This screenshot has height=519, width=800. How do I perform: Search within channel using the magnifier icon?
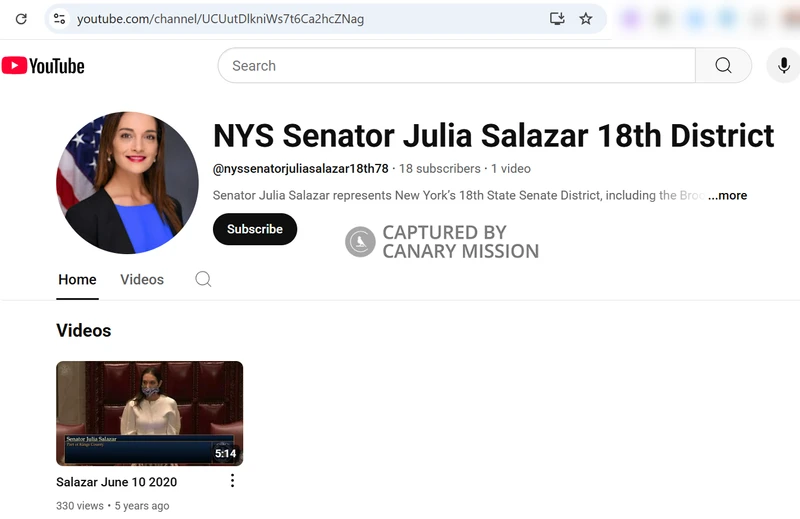click(x=203, y=279)
